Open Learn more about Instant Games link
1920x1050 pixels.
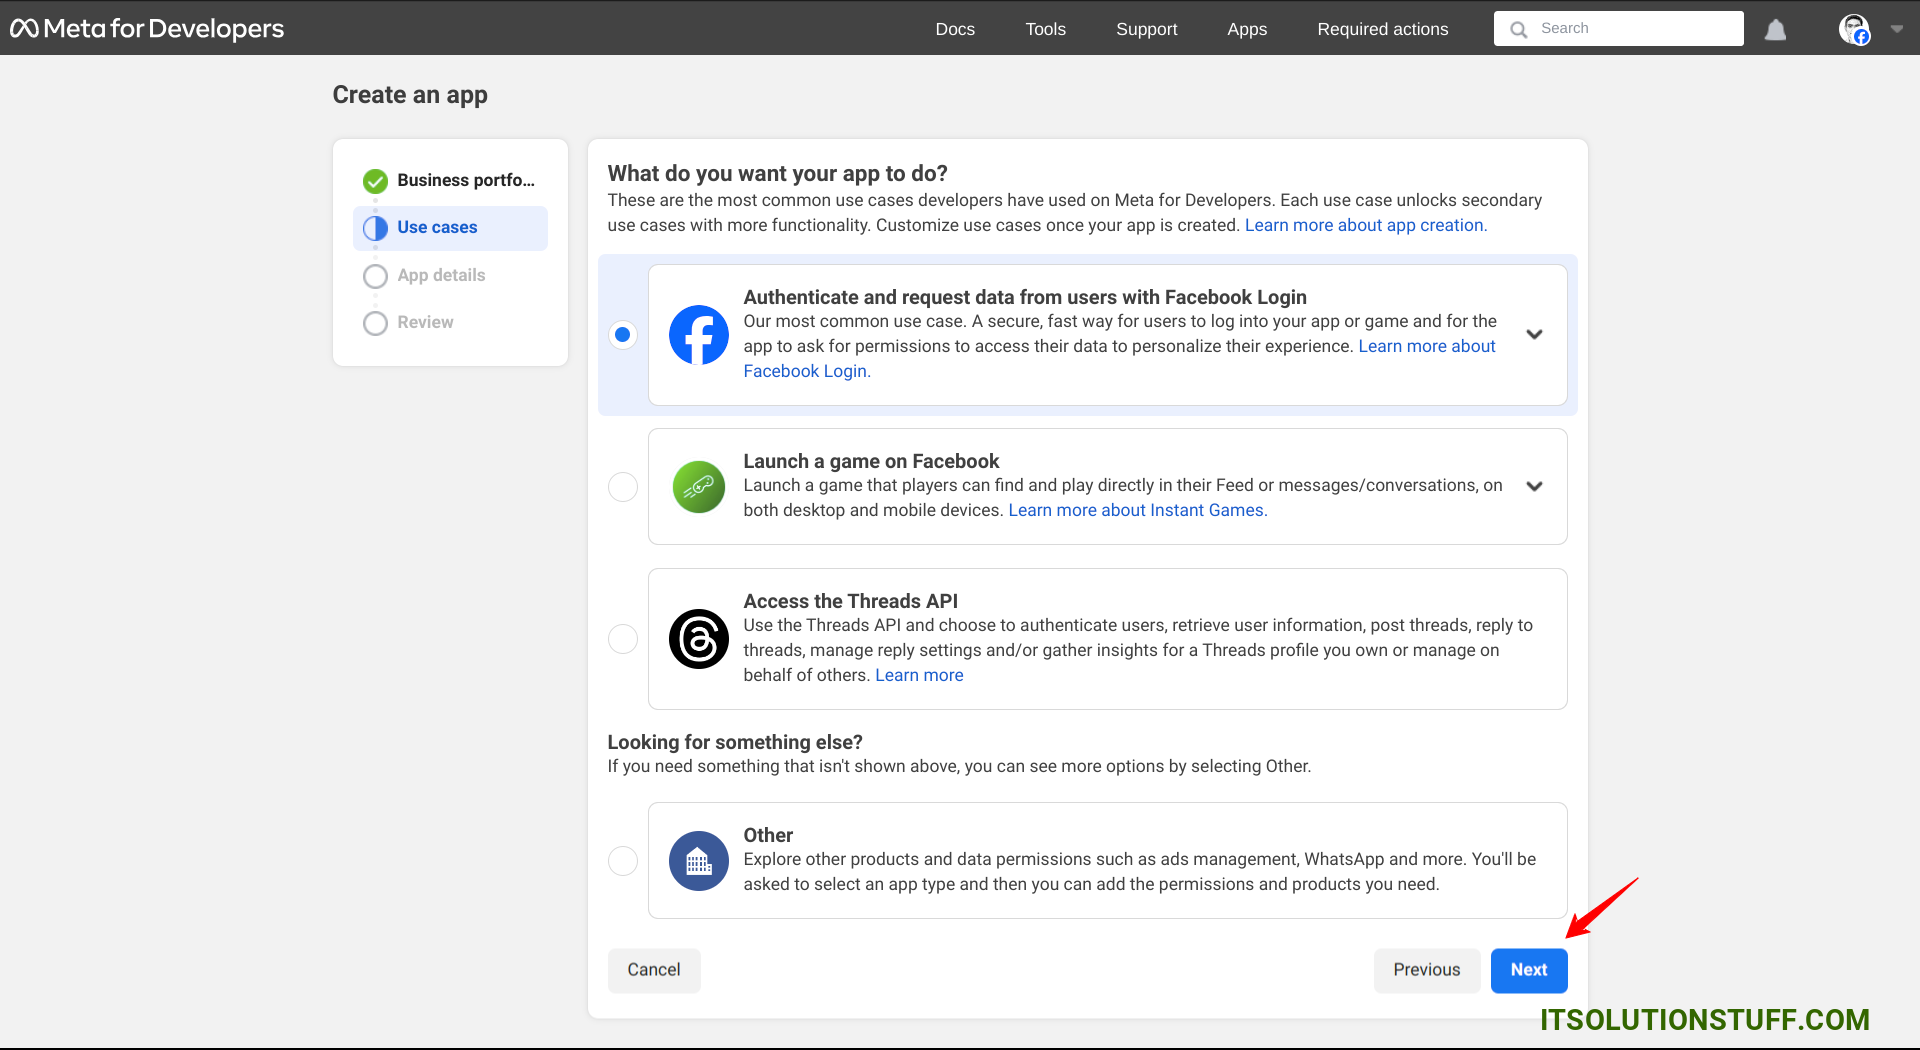pyautogui.click(x=1137, y=510)
